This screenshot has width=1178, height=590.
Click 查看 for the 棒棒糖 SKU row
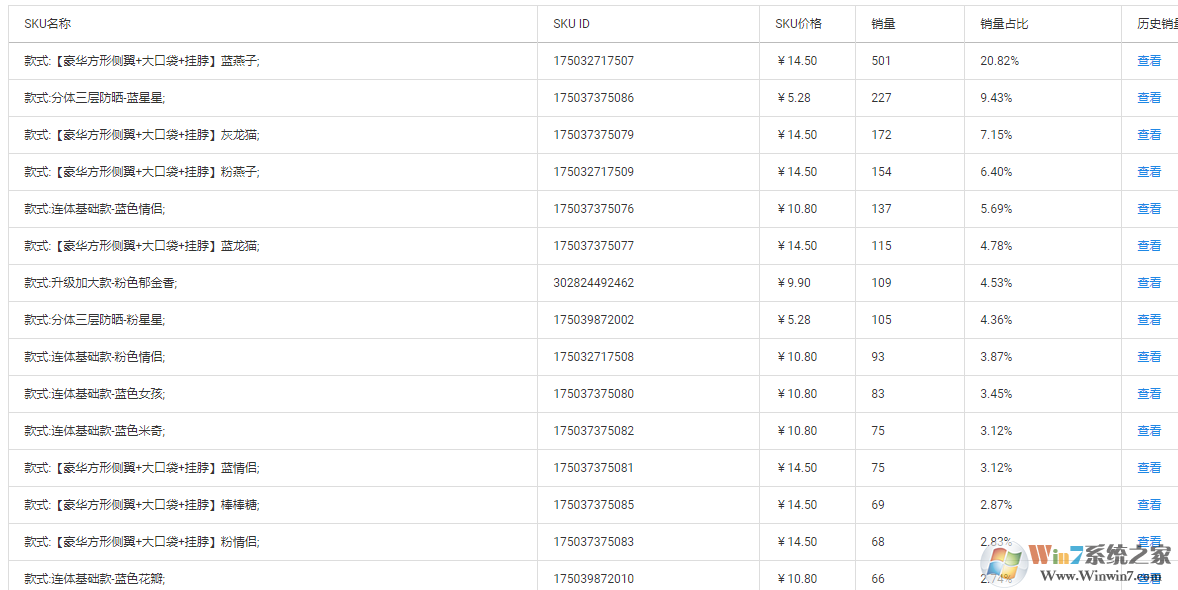[x=1149, y=505]
